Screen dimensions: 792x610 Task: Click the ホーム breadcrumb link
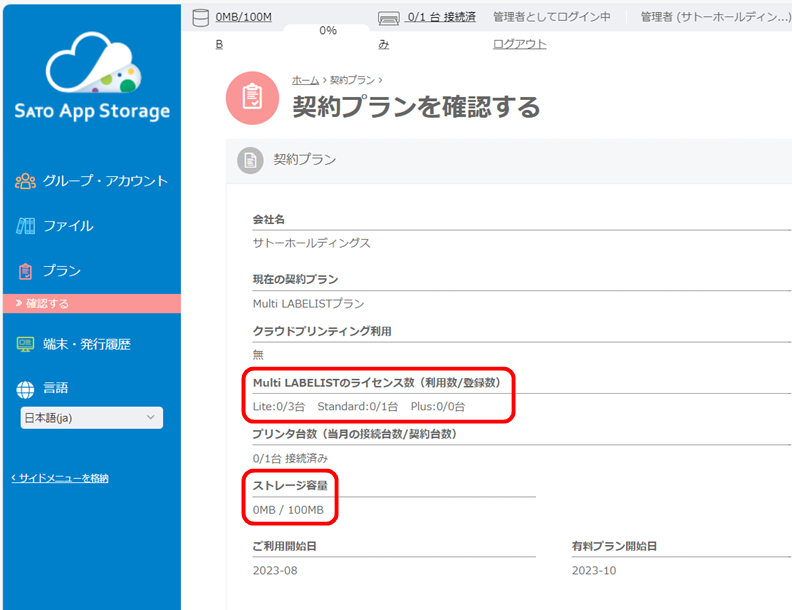305,80
